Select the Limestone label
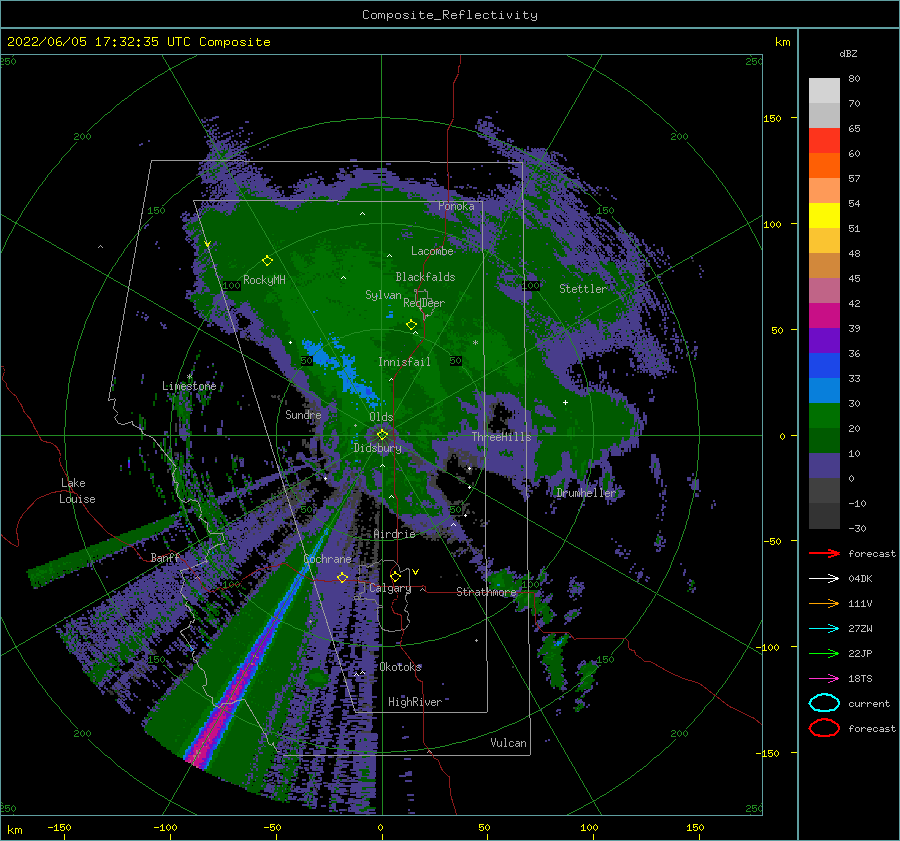 tap(189, 386)
